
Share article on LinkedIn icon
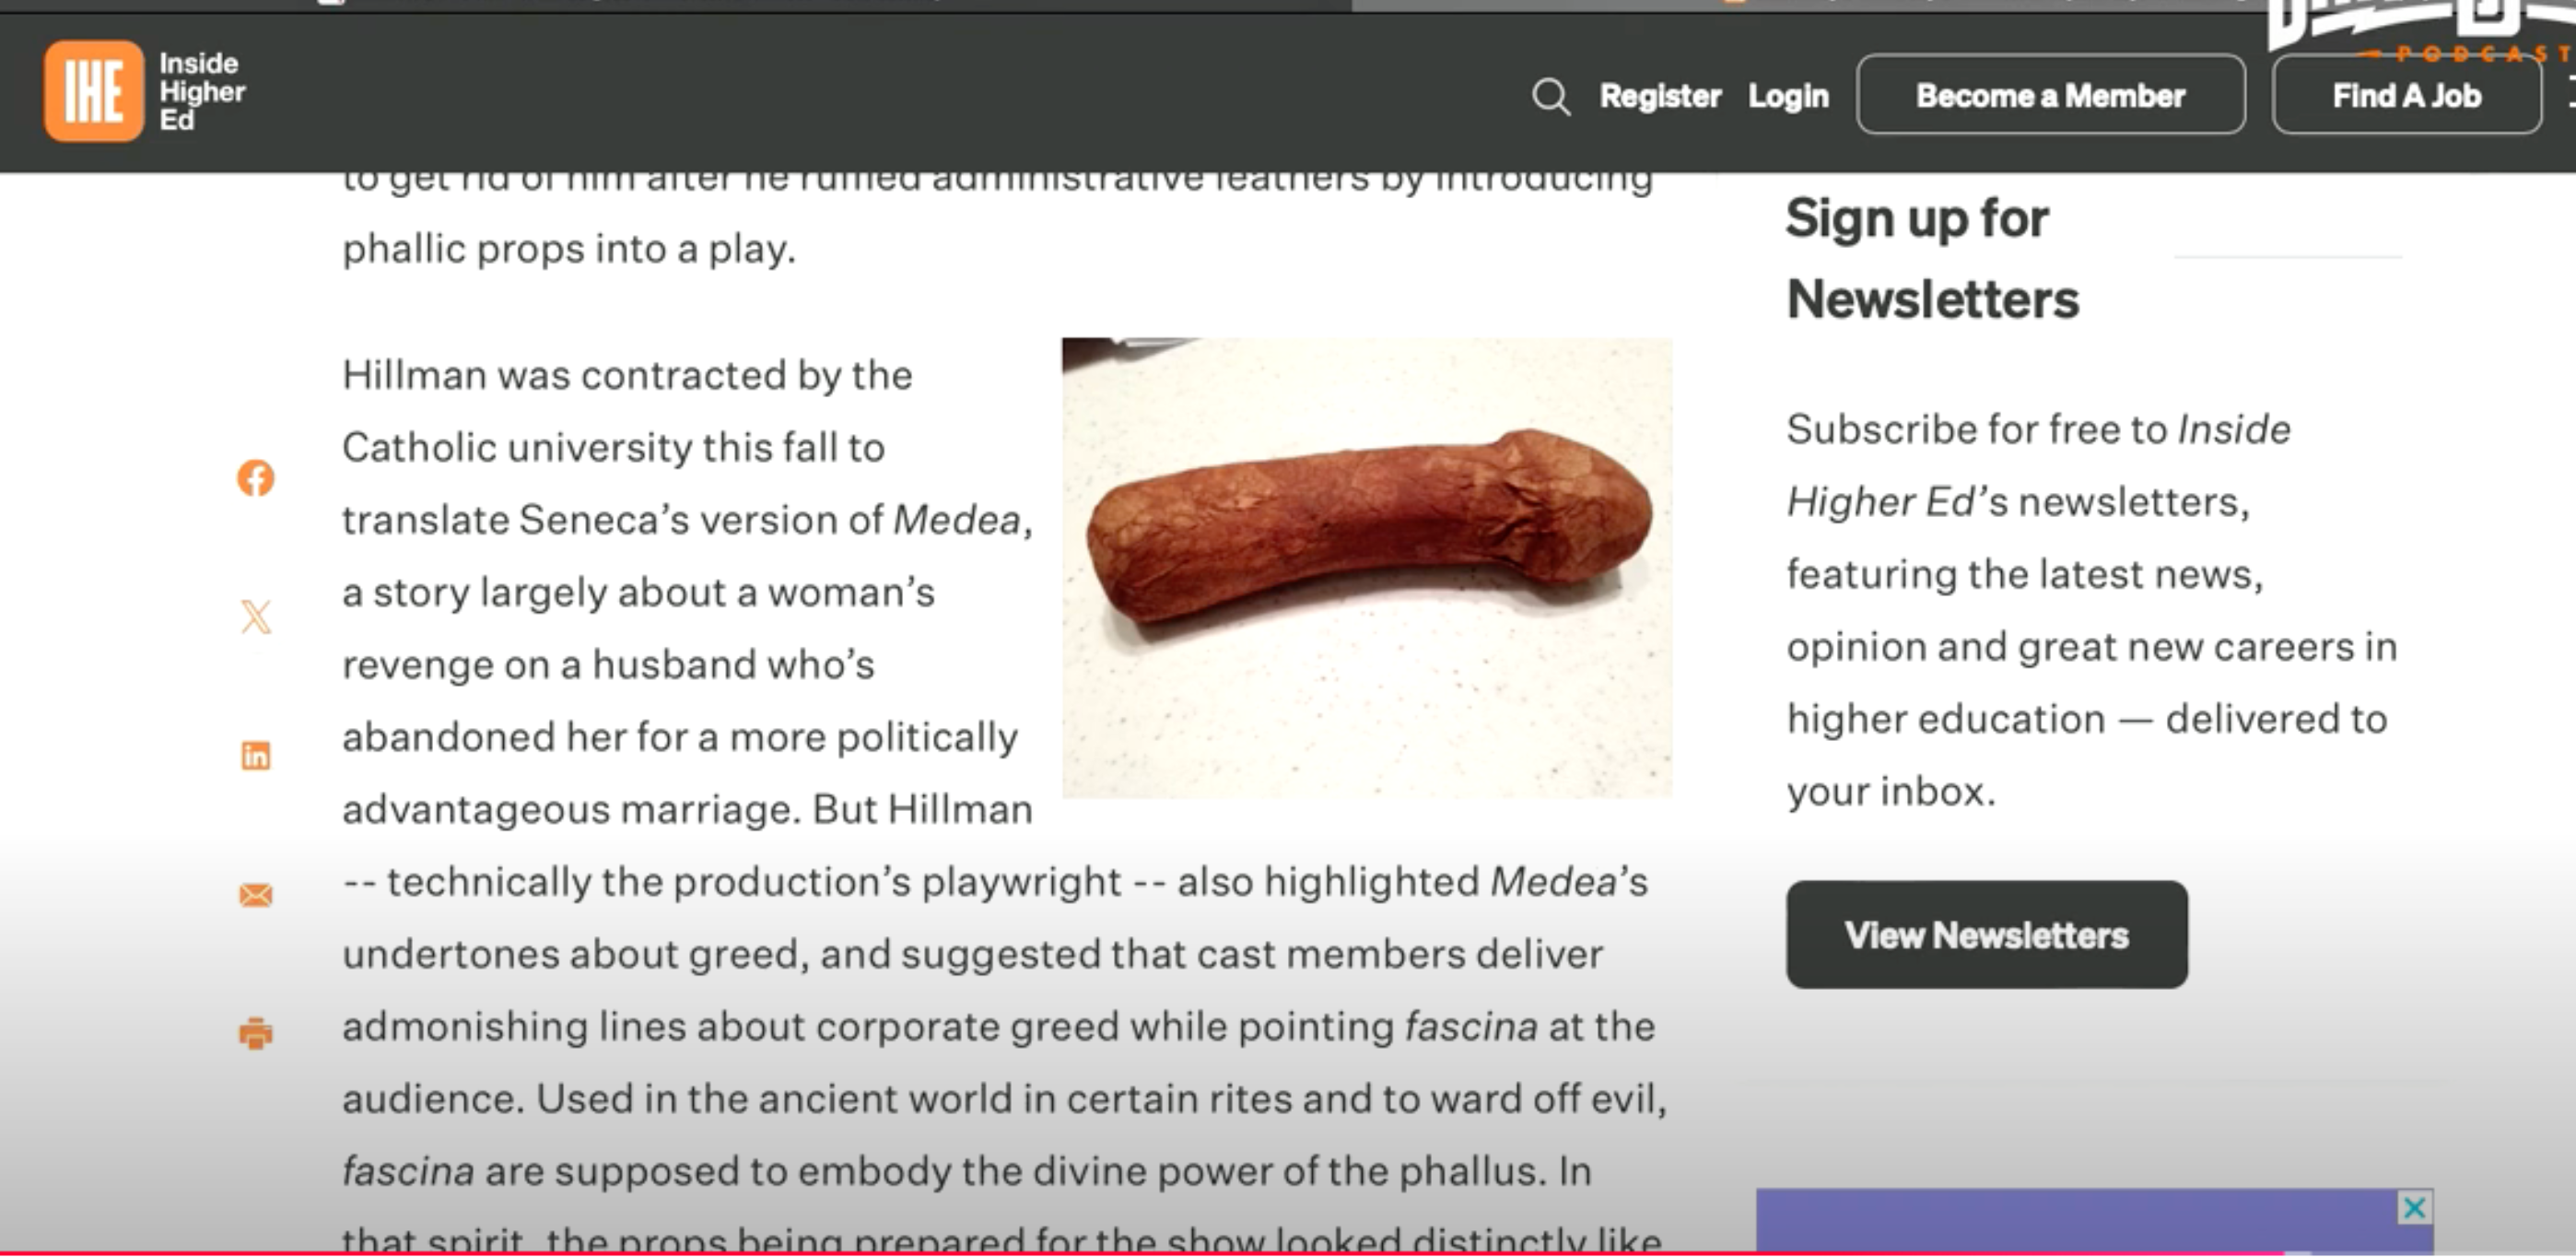[256, 756]
